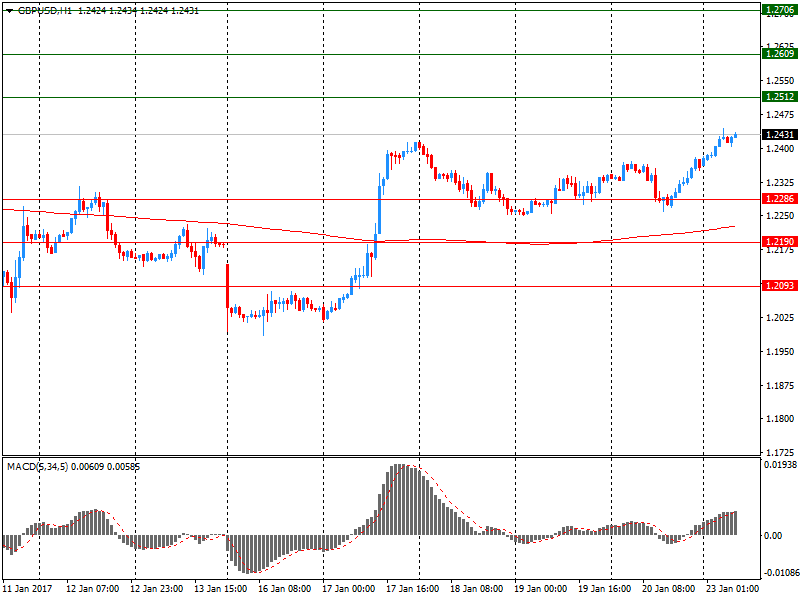Click the current price label 1.2431

click(x=780, y=134)
